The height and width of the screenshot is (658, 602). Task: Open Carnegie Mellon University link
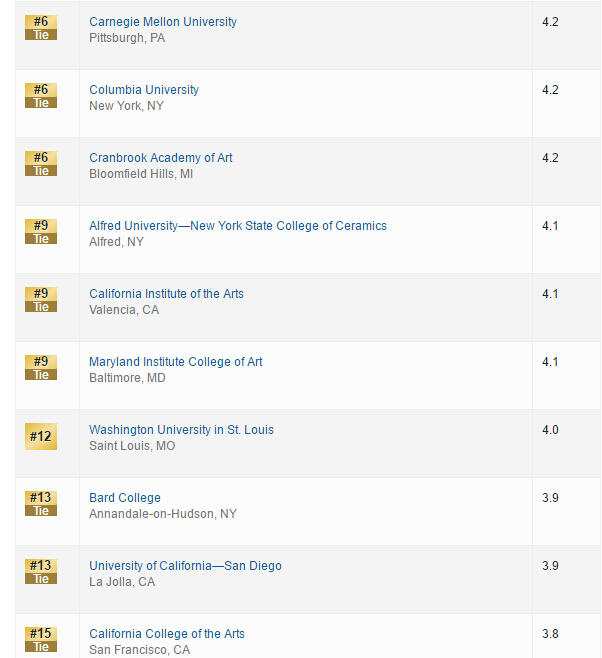click(163, 22)
